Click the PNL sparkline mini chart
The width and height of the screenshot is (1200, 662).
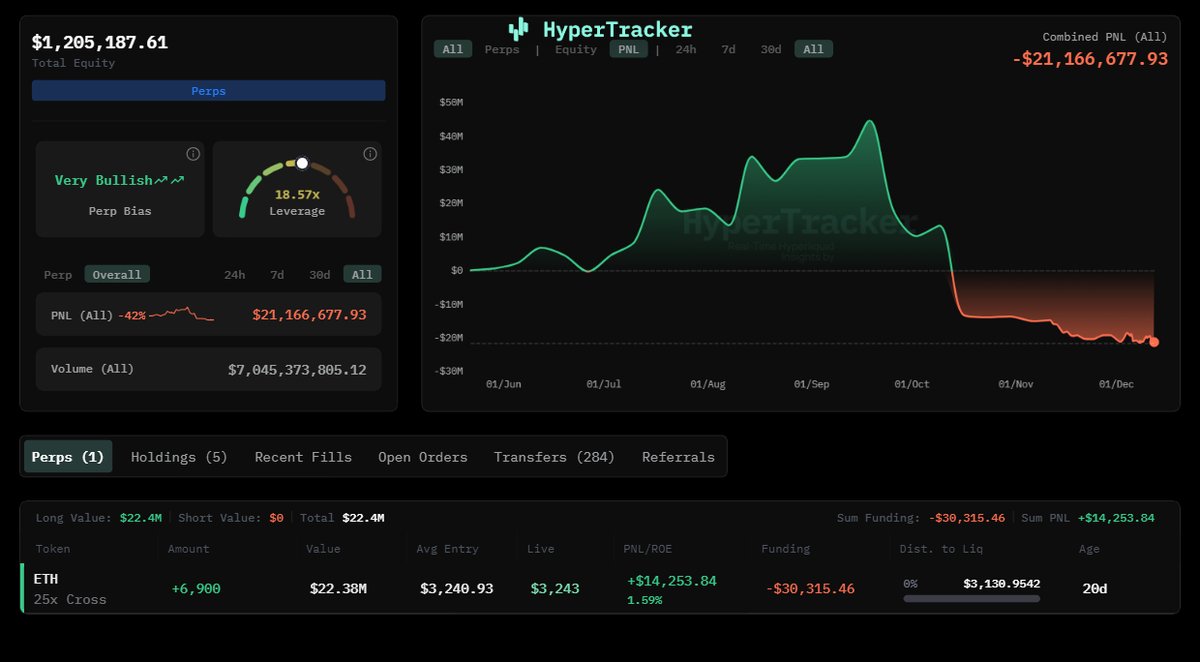point(182,315)
